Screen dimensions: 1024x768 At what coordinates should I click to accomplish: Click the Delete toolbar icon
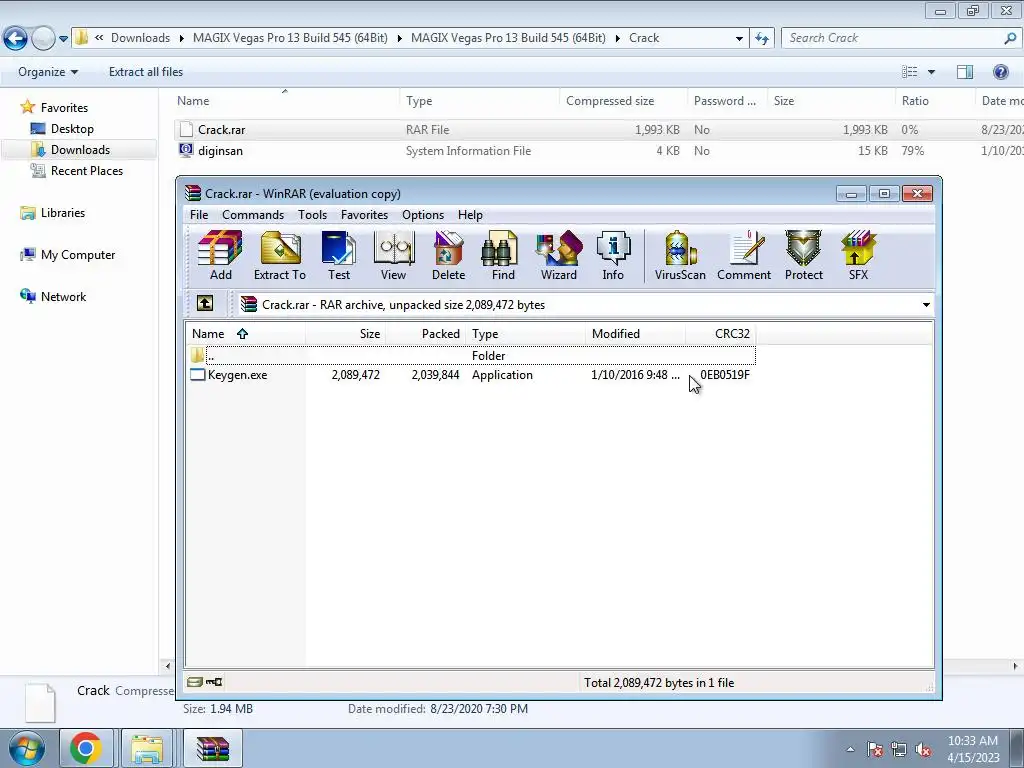click(448, 255)
